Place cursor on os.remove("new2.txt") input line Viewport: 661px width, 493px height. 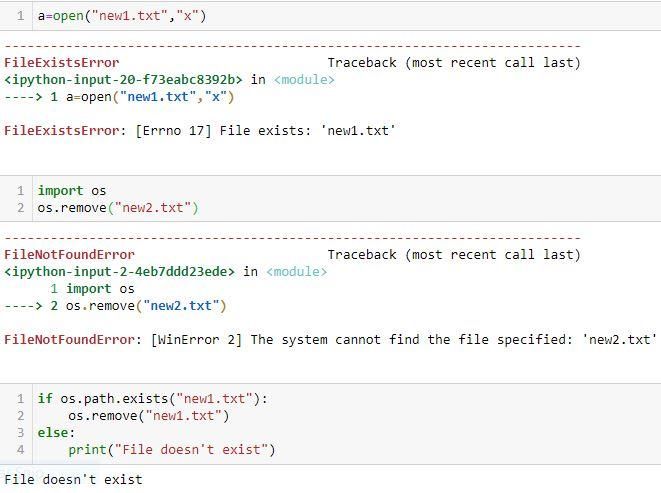[x=118, y=208]
